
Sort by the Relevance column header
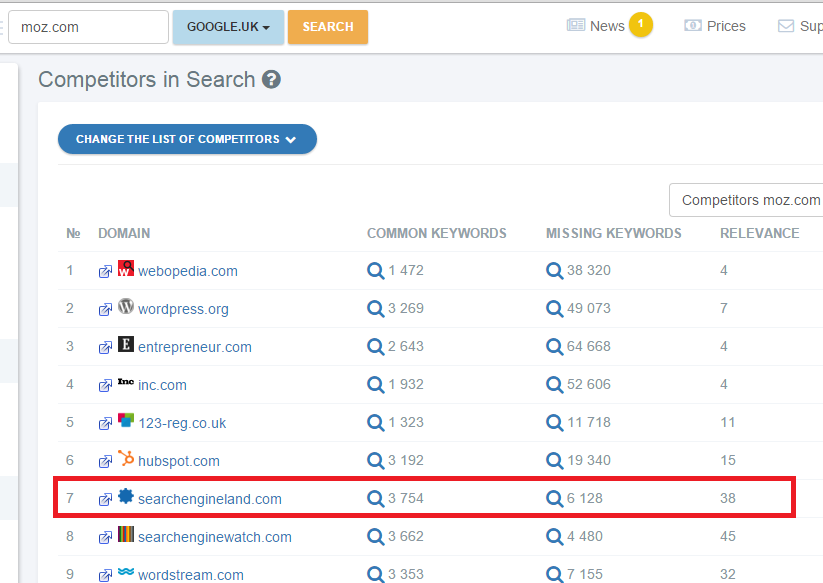pyautogui.click(x=759, y=234)
